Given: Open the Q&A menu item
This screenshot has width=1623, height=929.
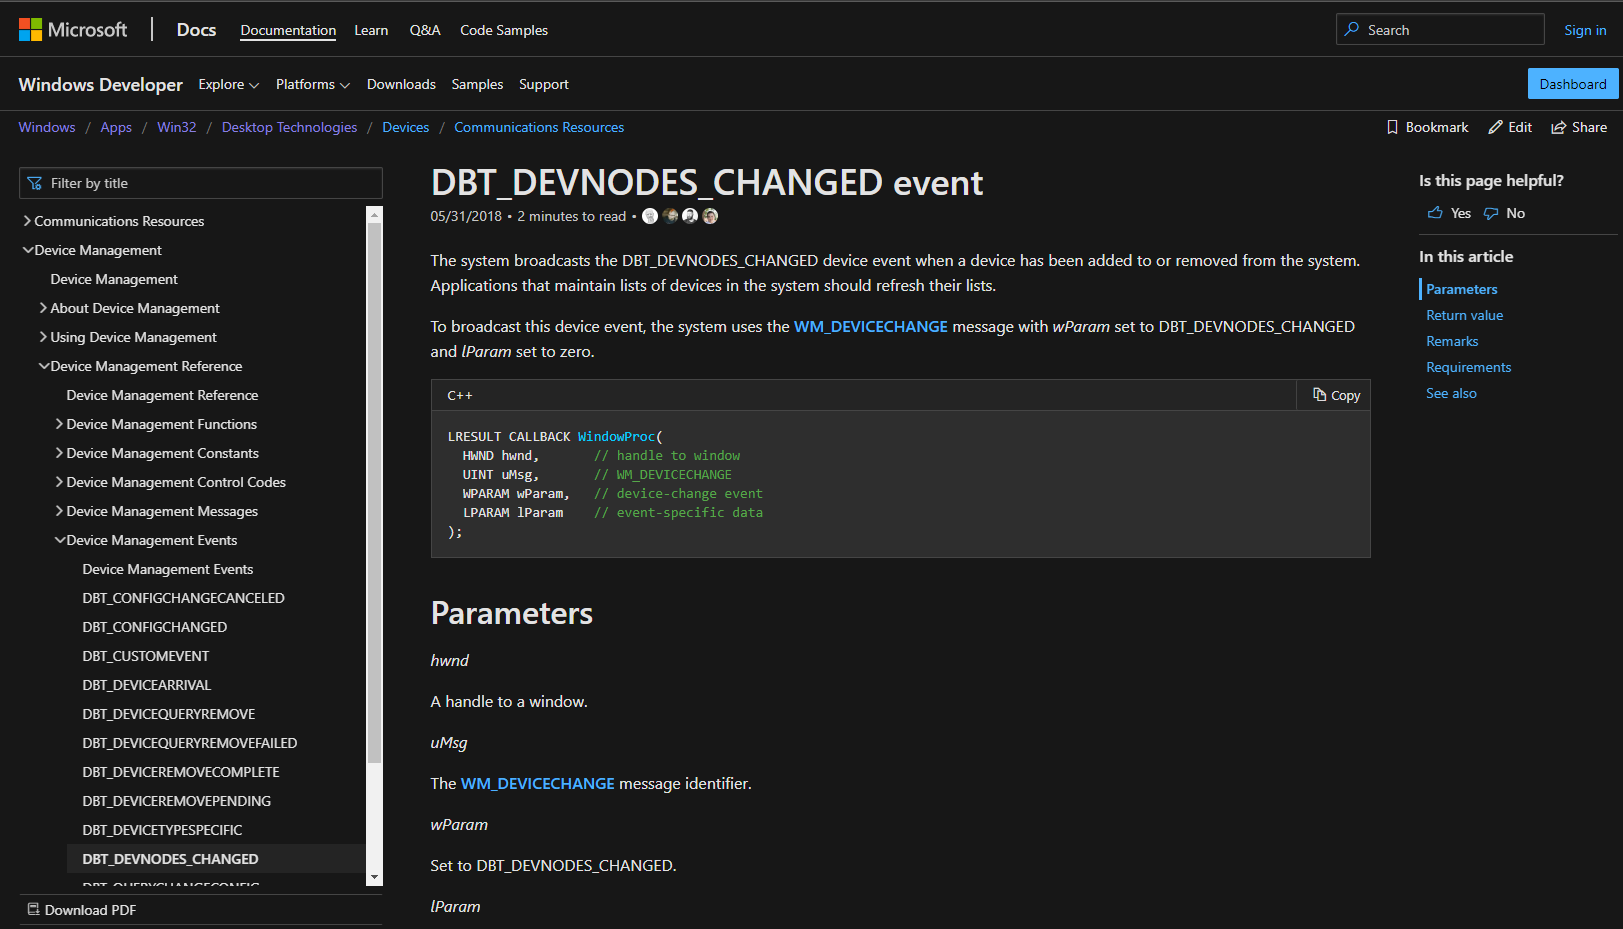Looking at the screenshot, I should [x=424, y=30].
